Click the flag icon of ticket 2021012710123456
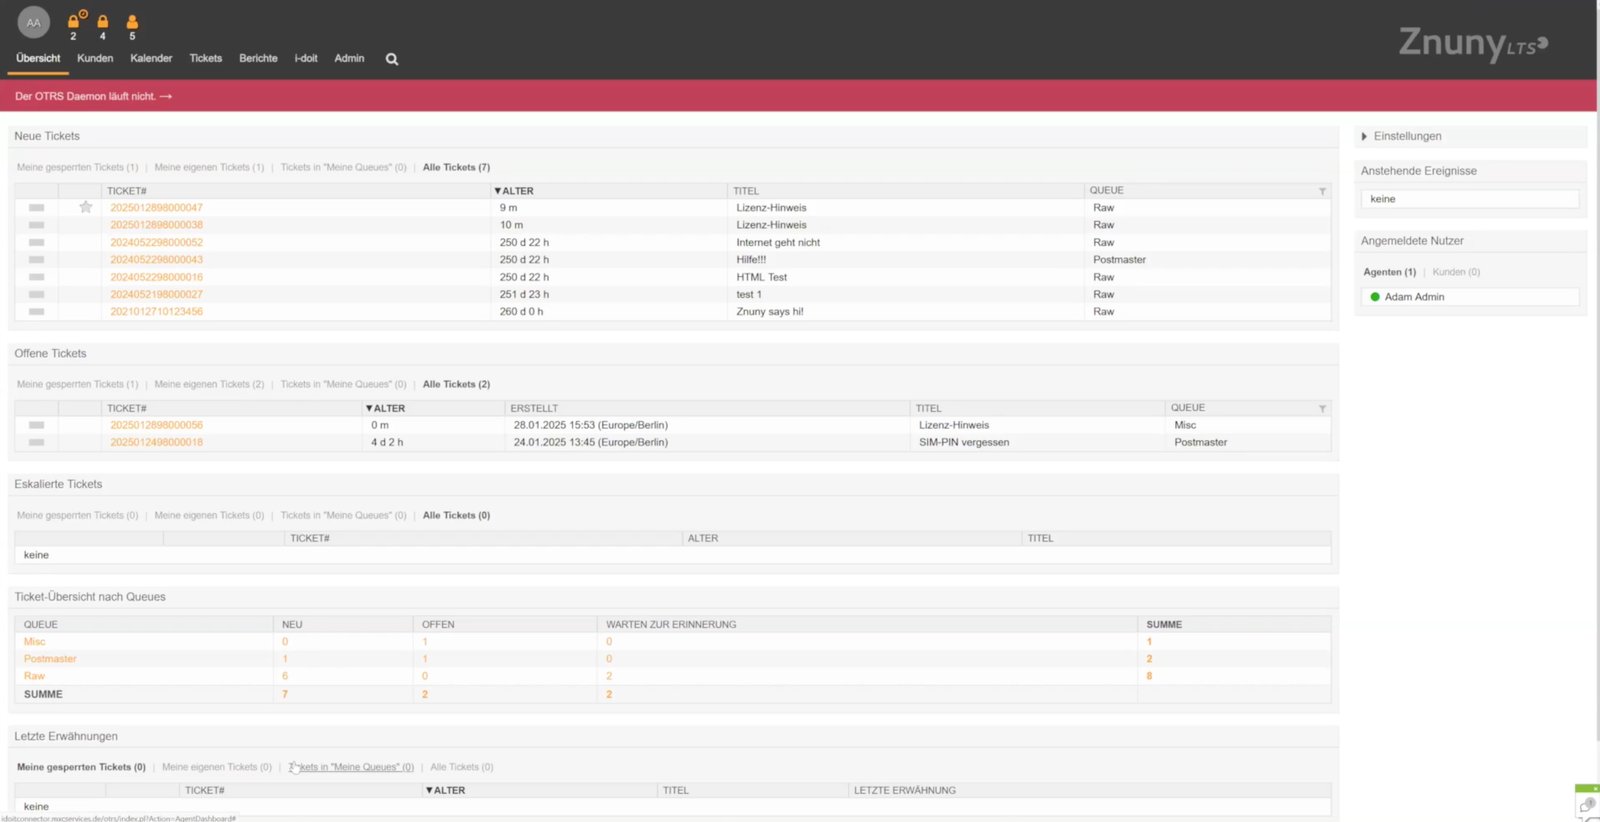Viewport: 1600px width, 822px height. [37, 311]
